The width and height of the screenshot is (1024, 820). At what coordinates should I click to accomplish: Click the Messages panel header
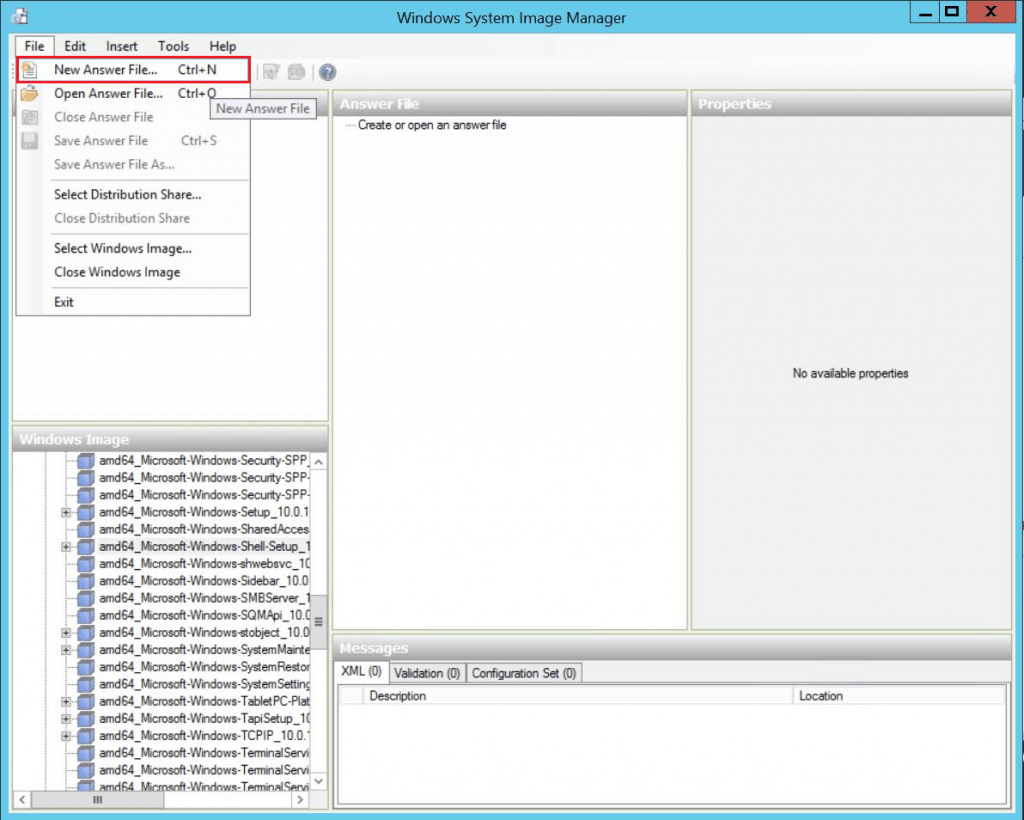(x=671, y=648)
